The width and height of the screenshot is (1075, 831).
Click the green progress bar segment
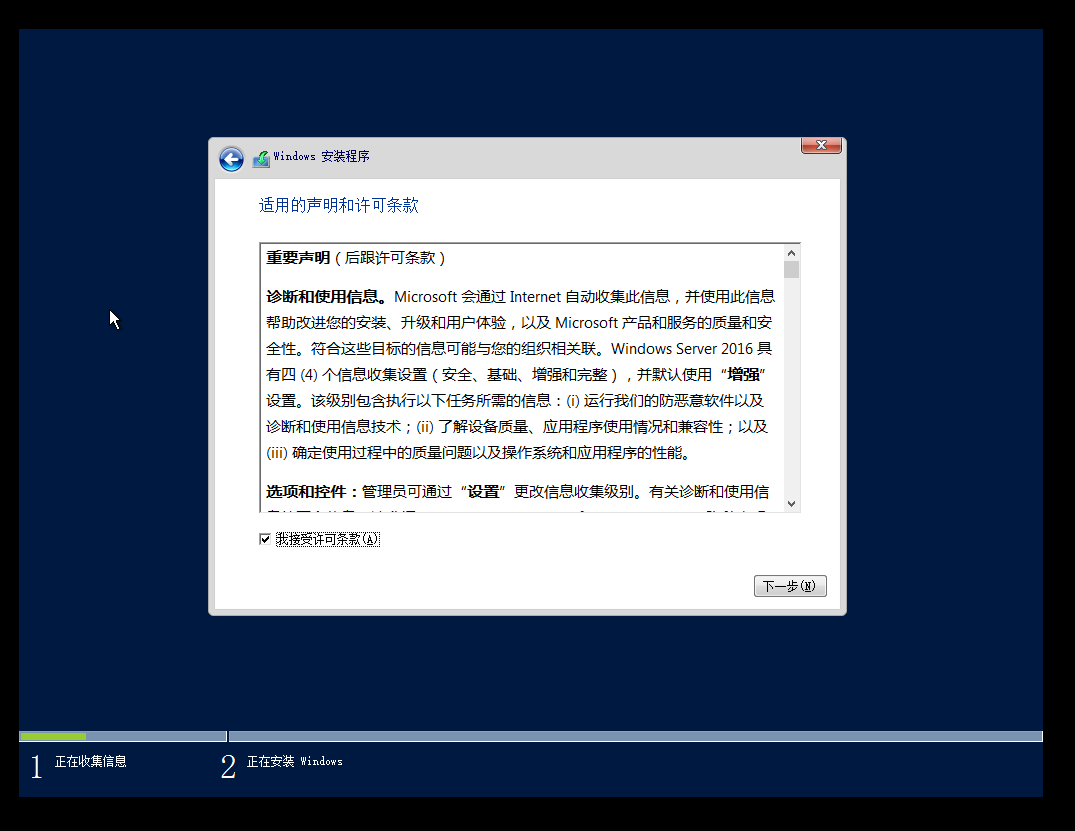click(x=53, y=736)
